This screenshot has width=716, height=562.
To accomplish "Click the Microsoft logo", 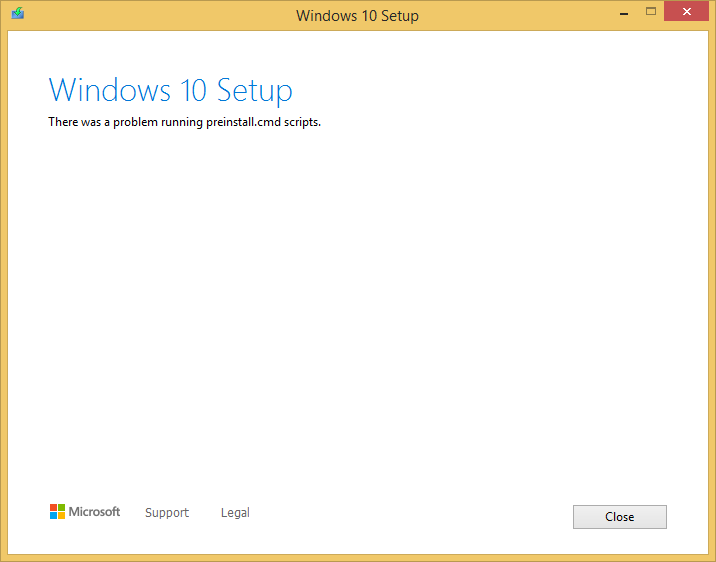I will [x=85, y=512].
